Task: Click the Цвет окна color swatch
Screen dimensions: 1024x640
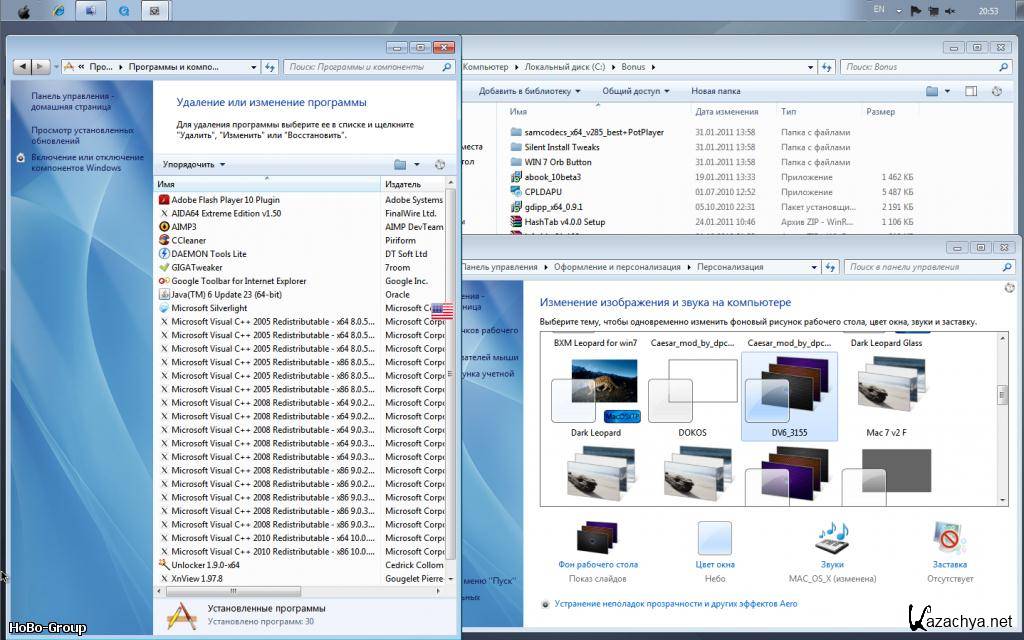Action: coord(714,539)
